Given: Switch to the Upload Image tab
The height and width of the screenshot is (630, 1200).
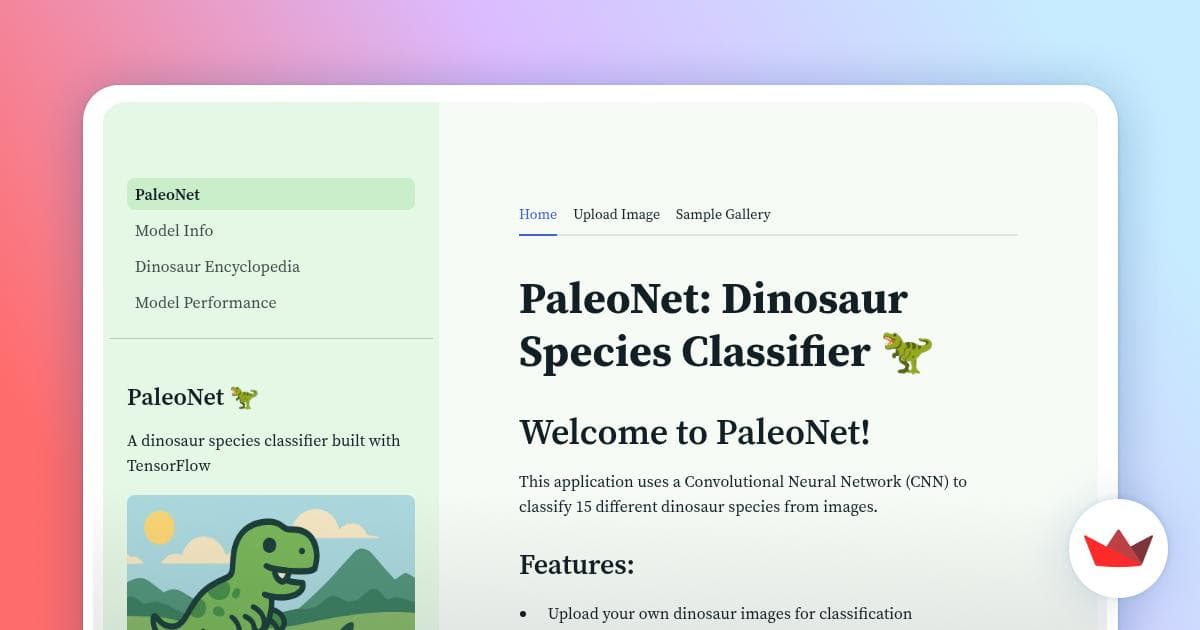Looking at the screenshot, I should coord(616,214).
